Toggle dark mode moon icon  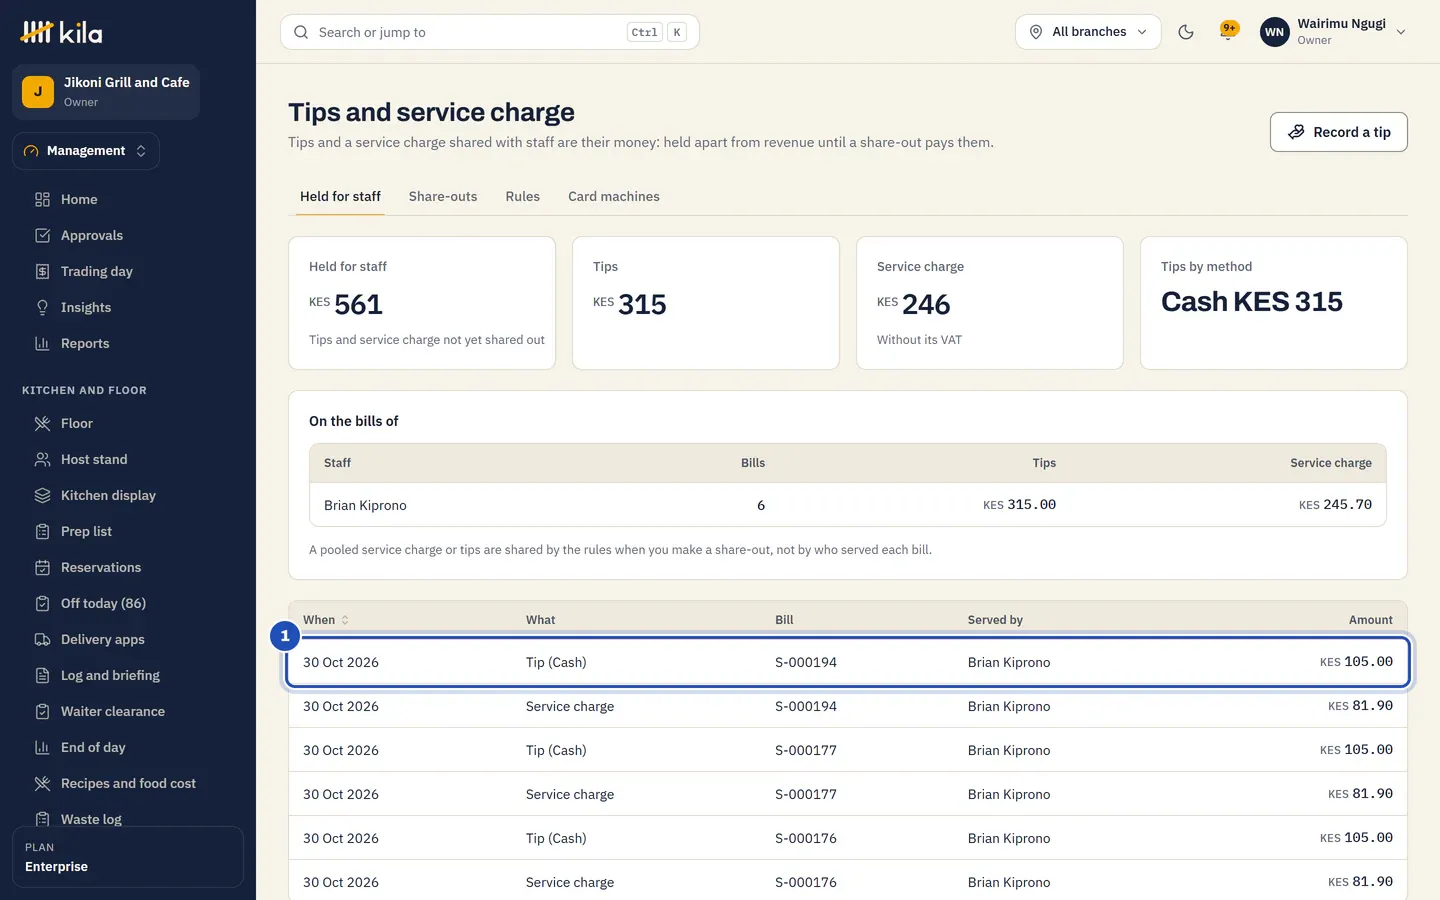coord(1186,32)
